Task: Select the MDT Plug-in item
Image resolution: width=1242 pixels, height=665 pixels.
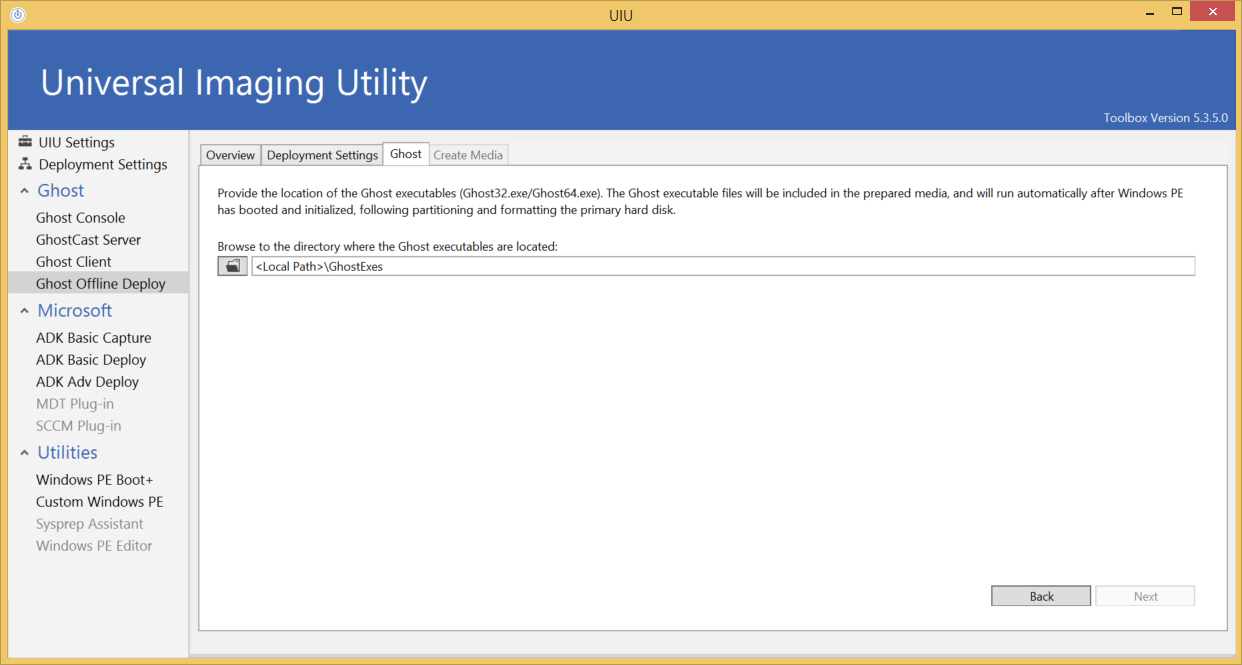Action: click(x=75, y=404)
